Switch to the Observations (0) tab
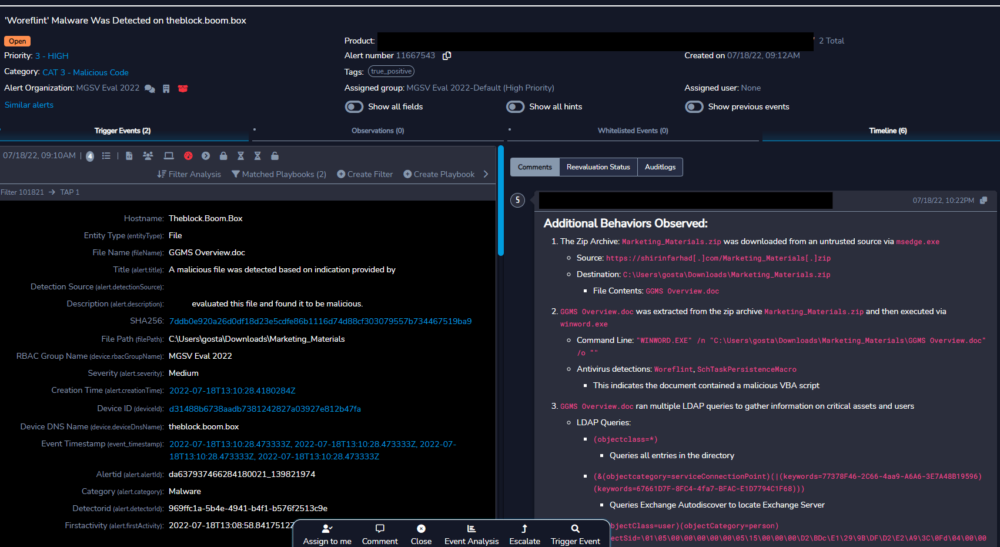Image resolution: width=1000 pixels, height=547 pixels. coord(378,131)
